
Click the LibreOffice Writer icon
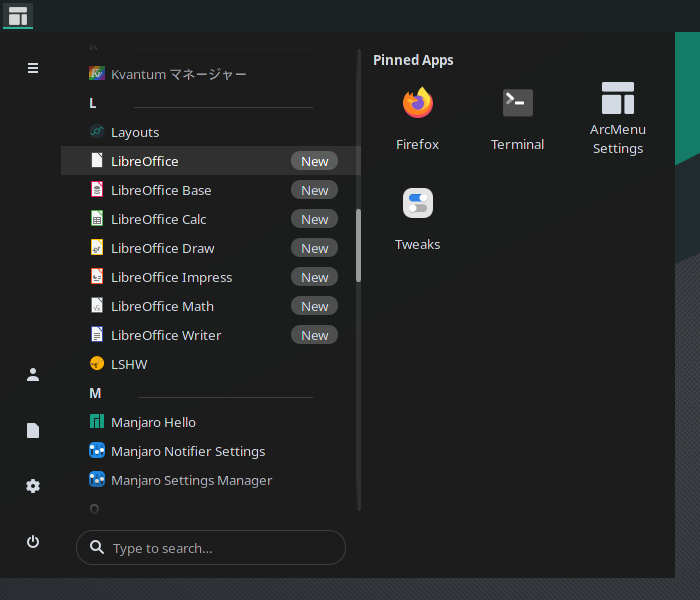point(97,334)
